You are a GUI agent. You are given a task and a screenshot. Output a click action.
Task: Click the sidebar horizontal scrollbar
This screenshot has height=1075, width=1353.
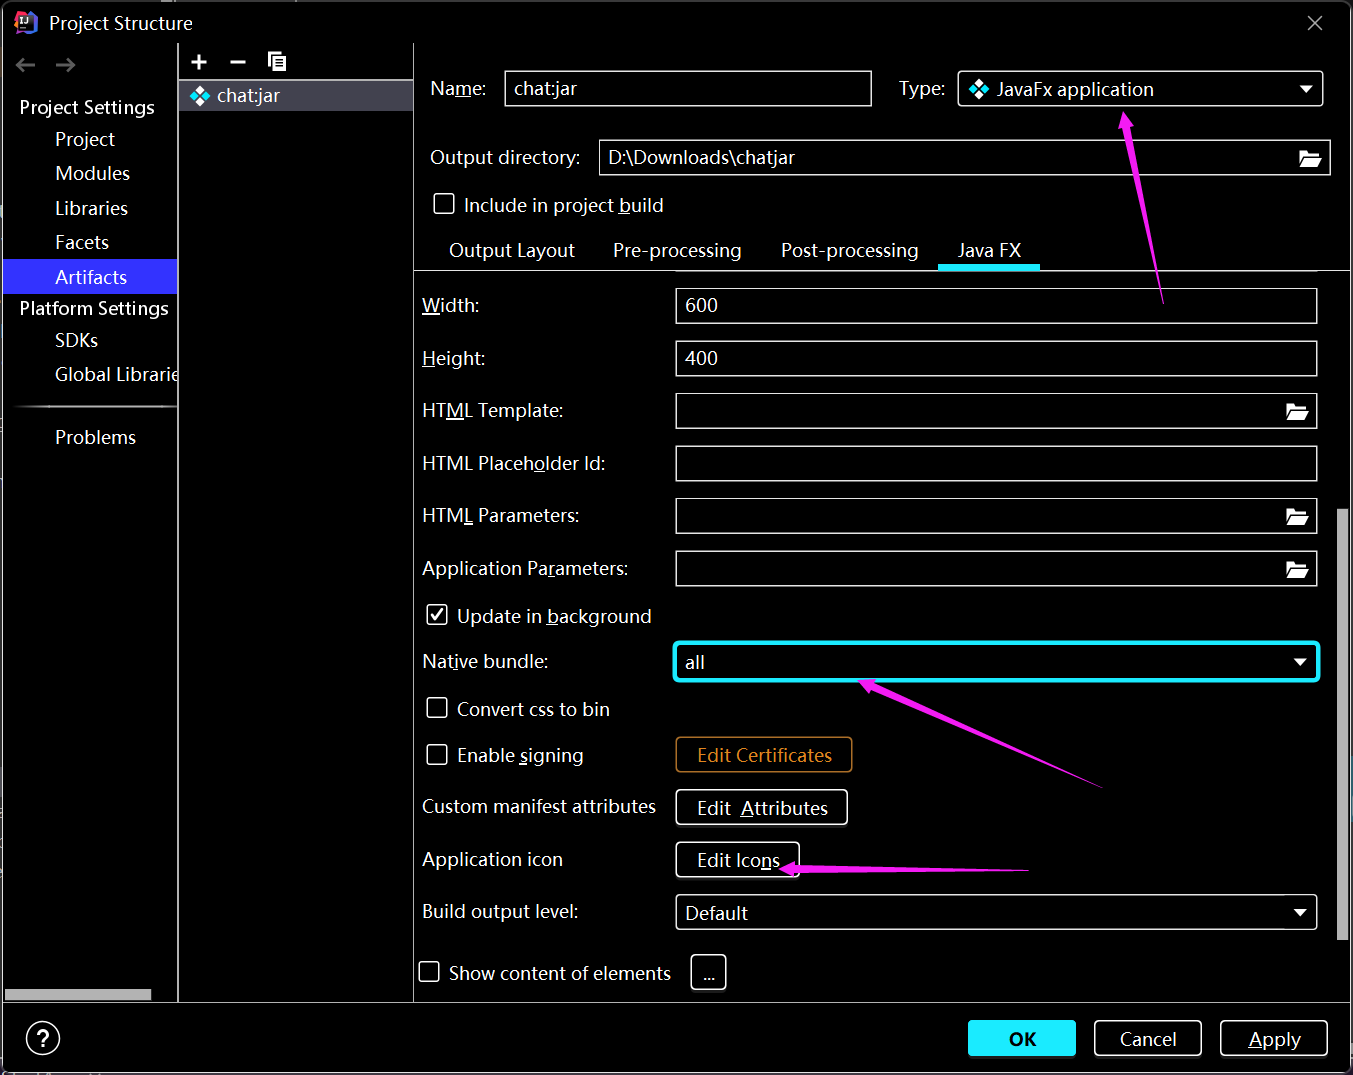78,994
